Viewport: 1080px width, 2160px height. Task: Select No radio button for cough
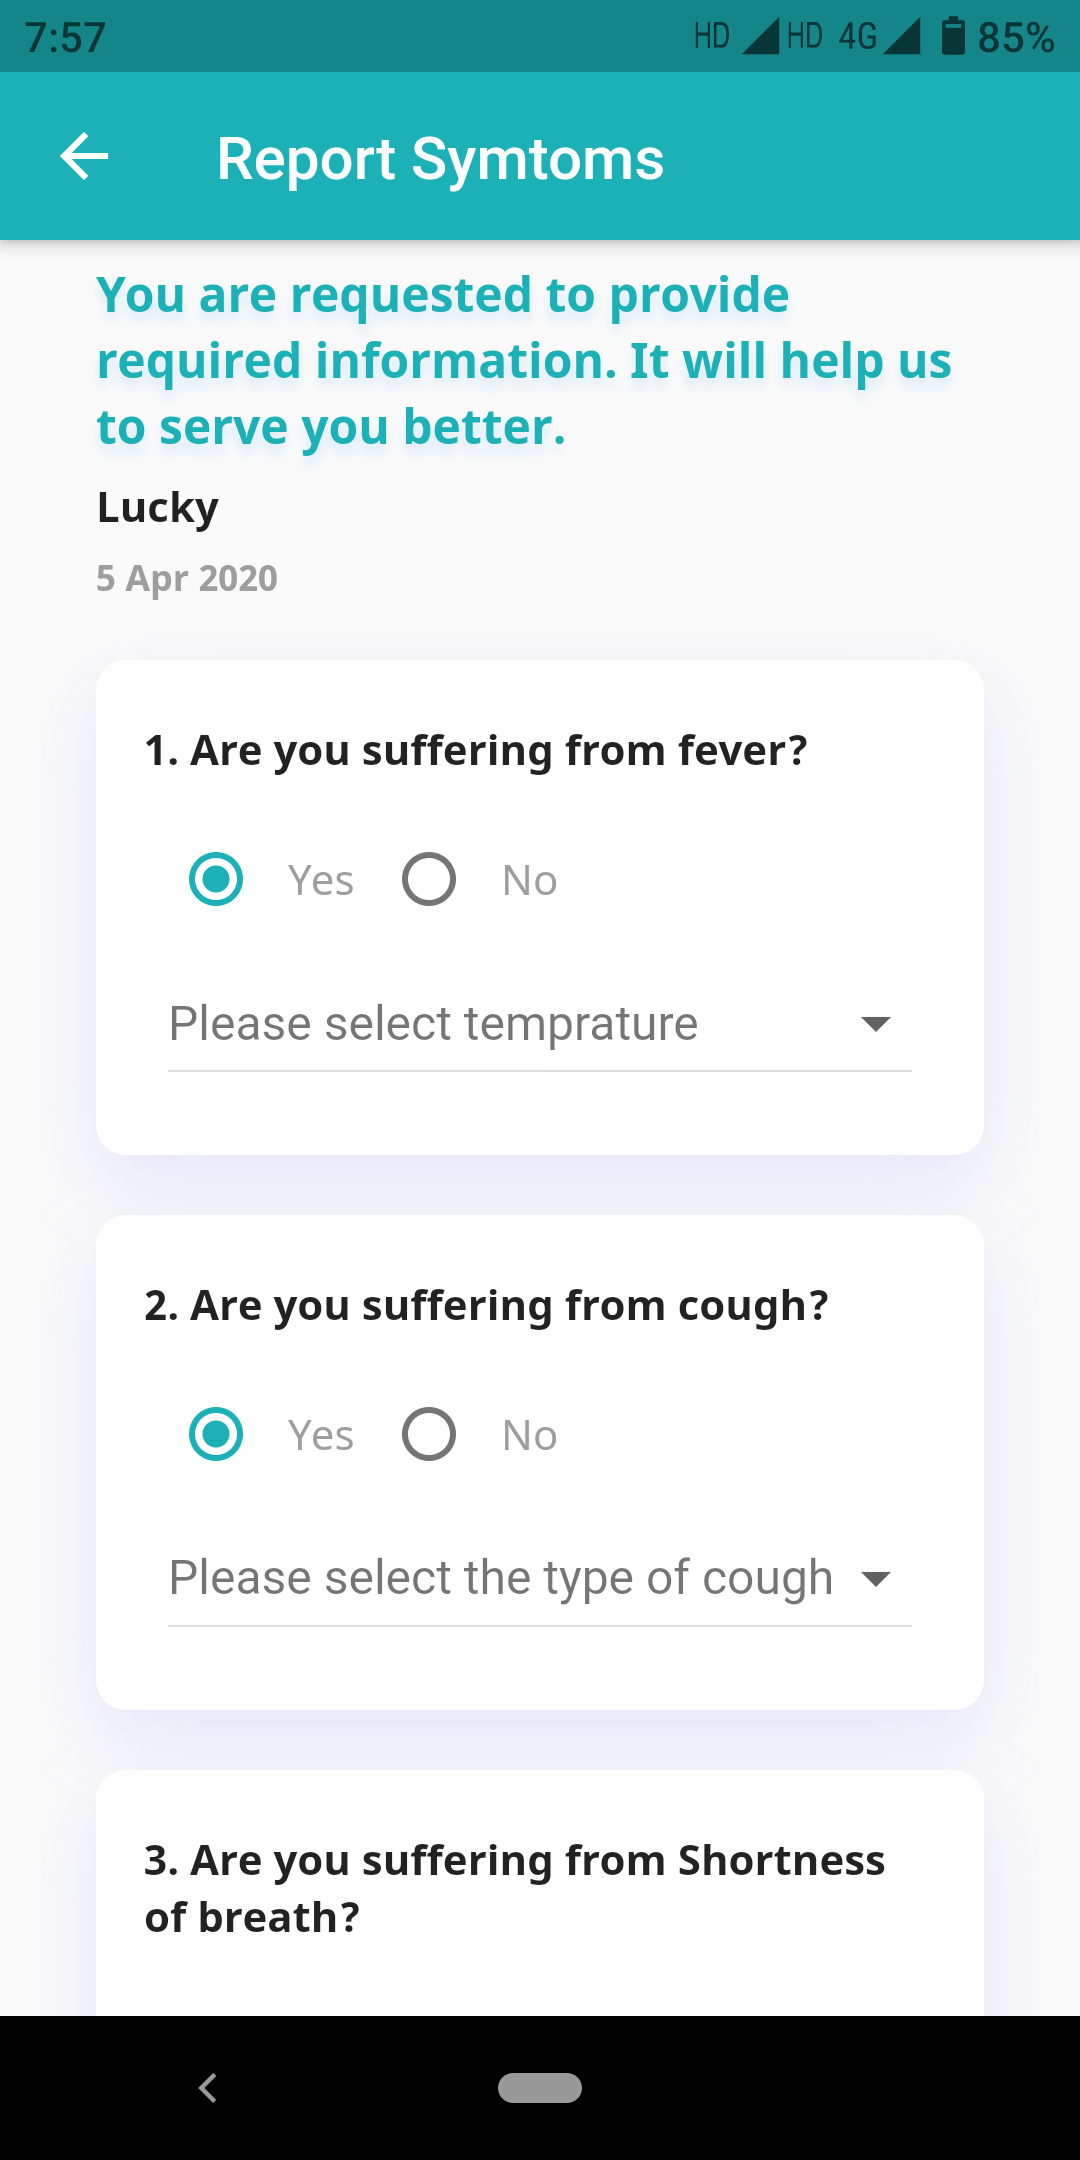pos(429,1435)
